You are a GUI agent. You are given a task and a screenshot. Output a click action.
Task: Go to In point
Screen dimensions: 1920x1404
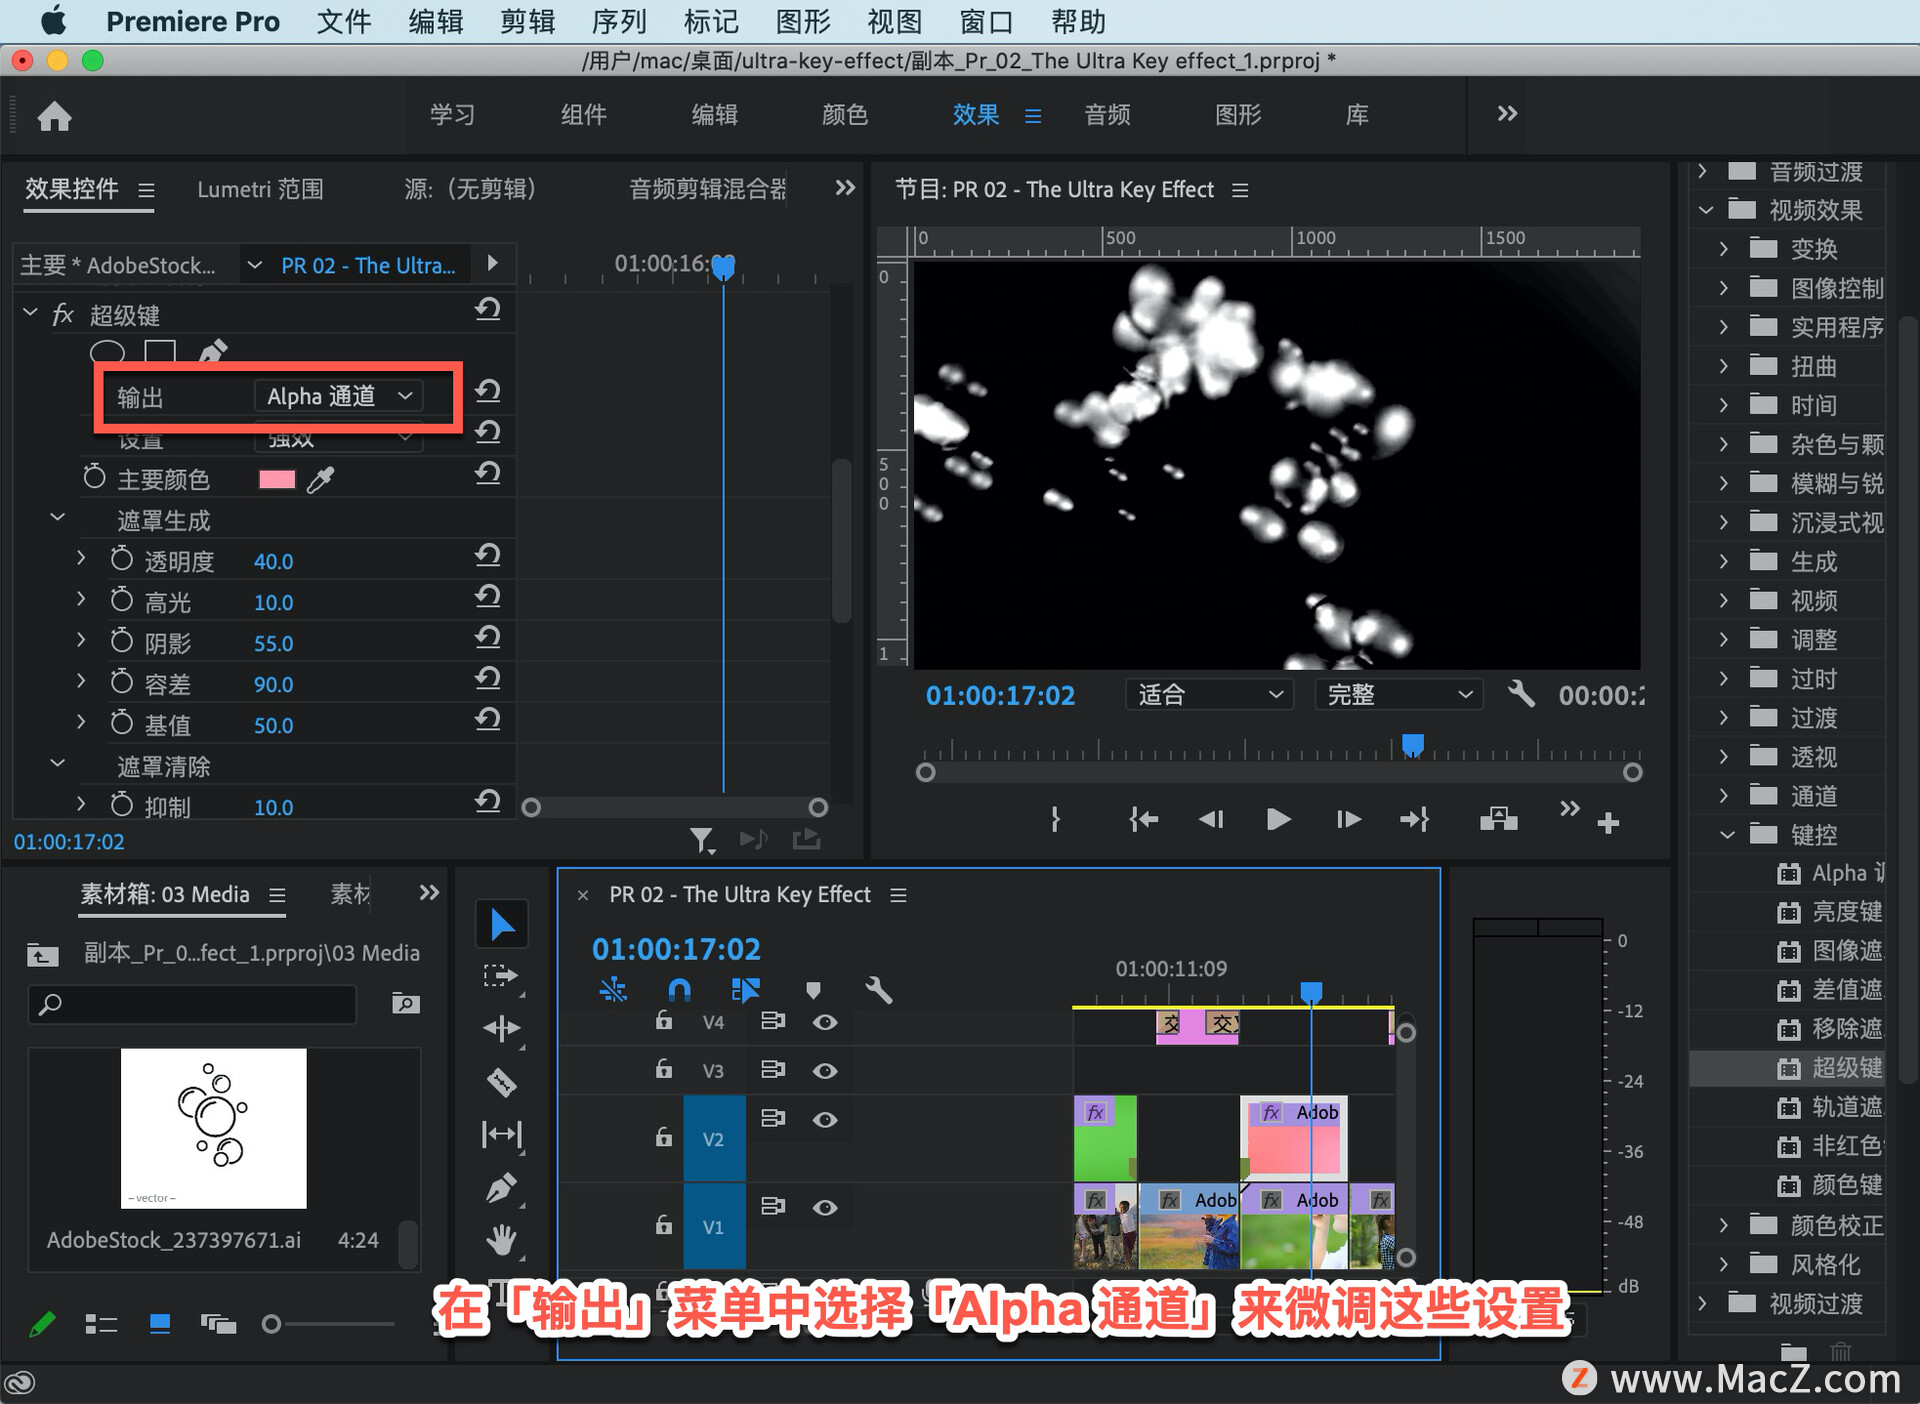[x=1143, y=820]
